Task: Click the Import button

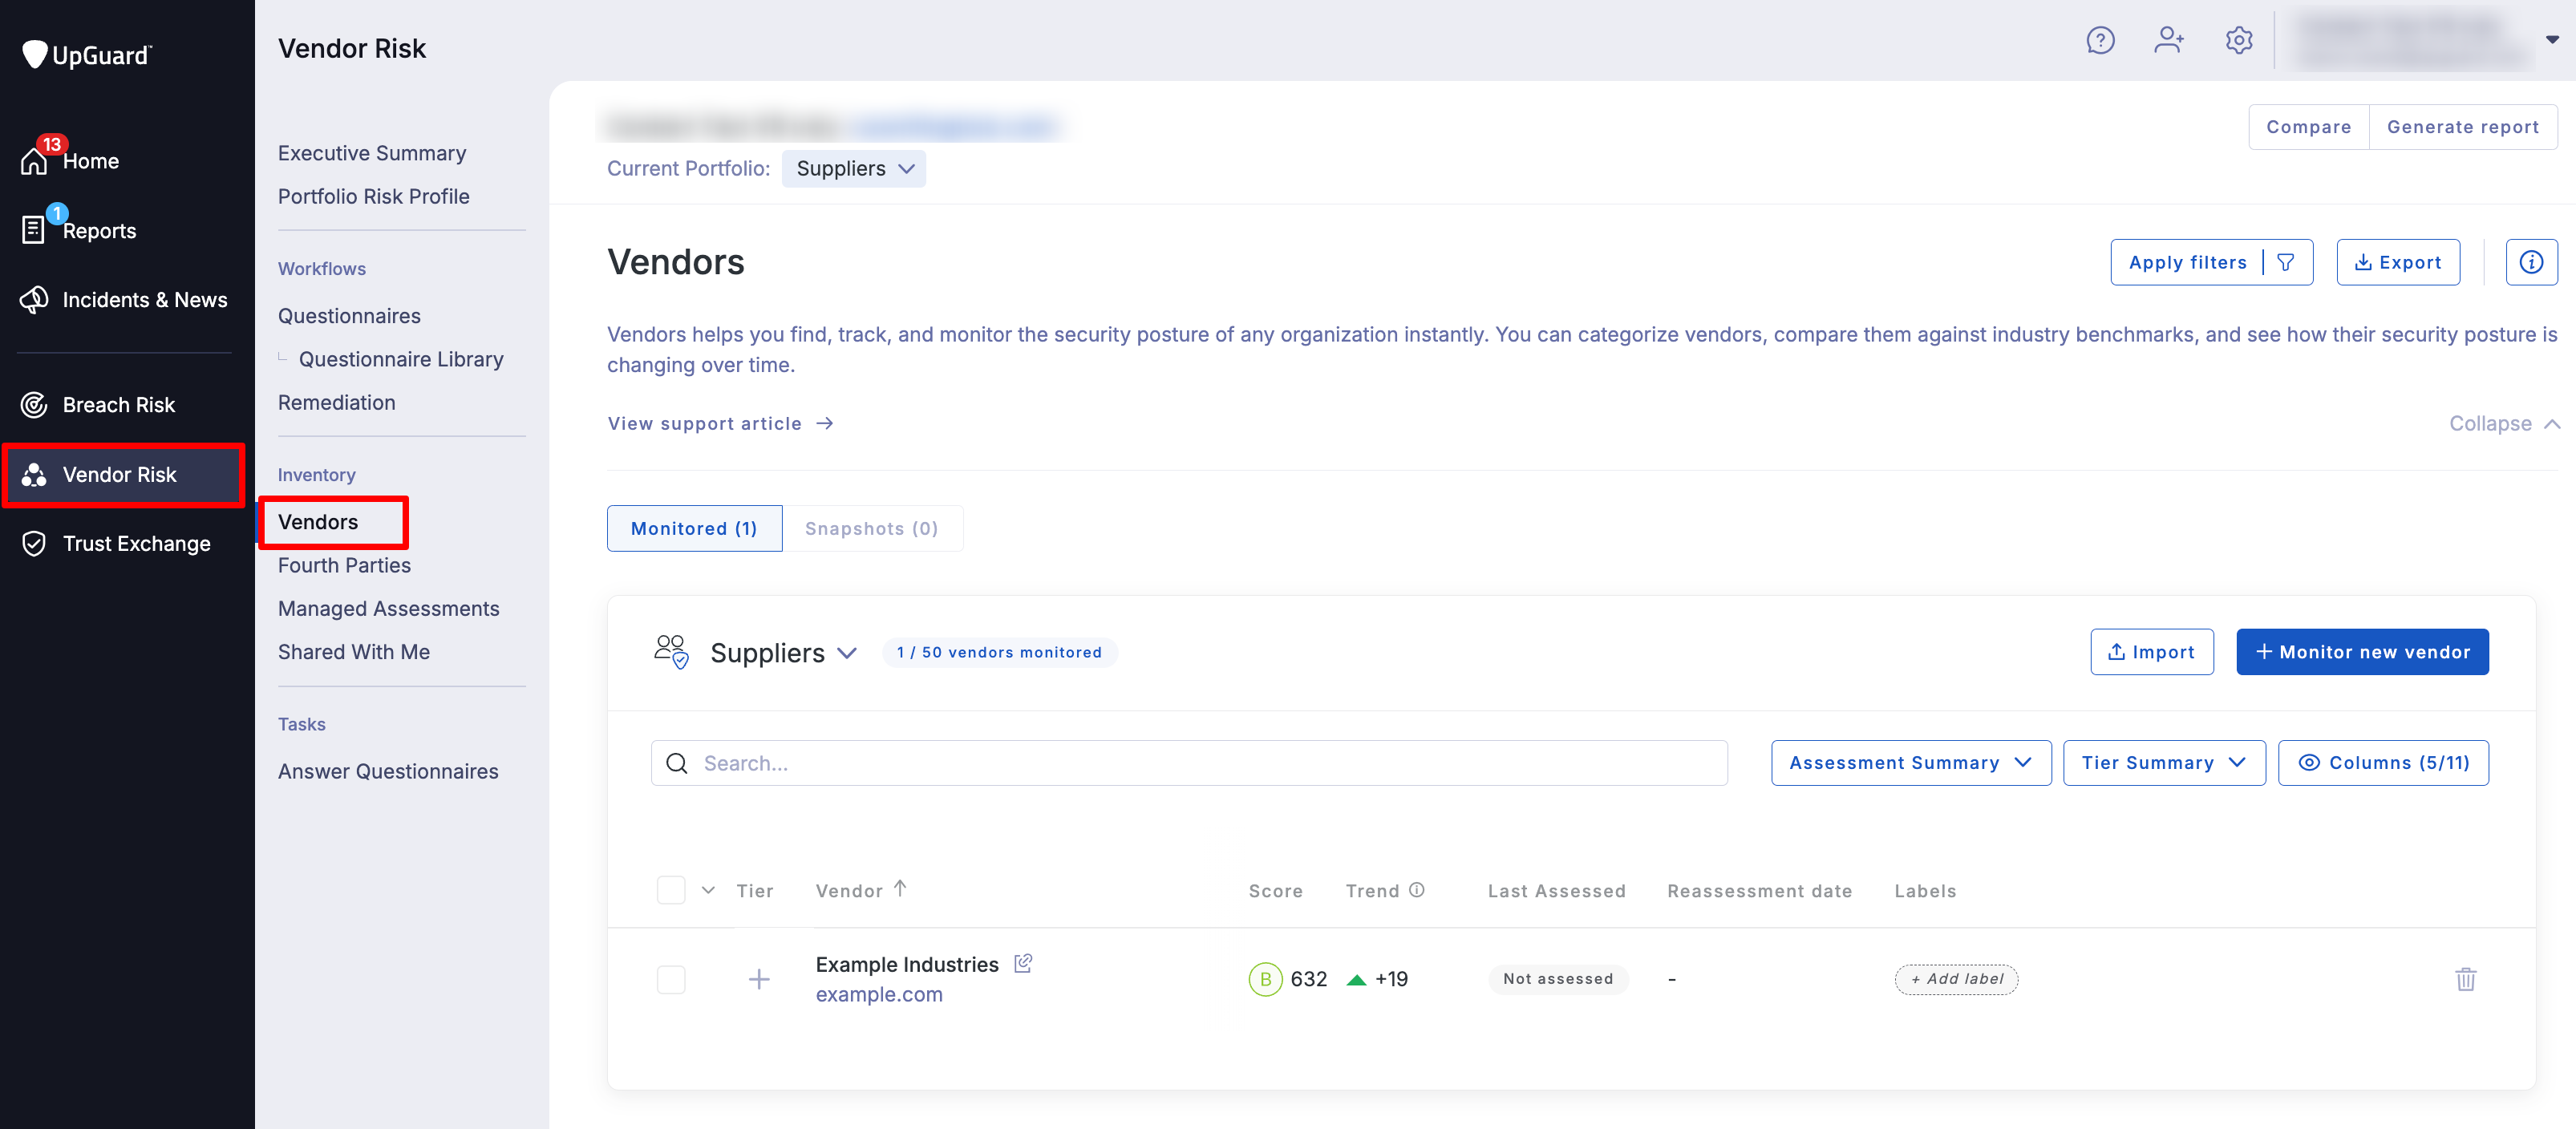Action: click(2150, 651)
